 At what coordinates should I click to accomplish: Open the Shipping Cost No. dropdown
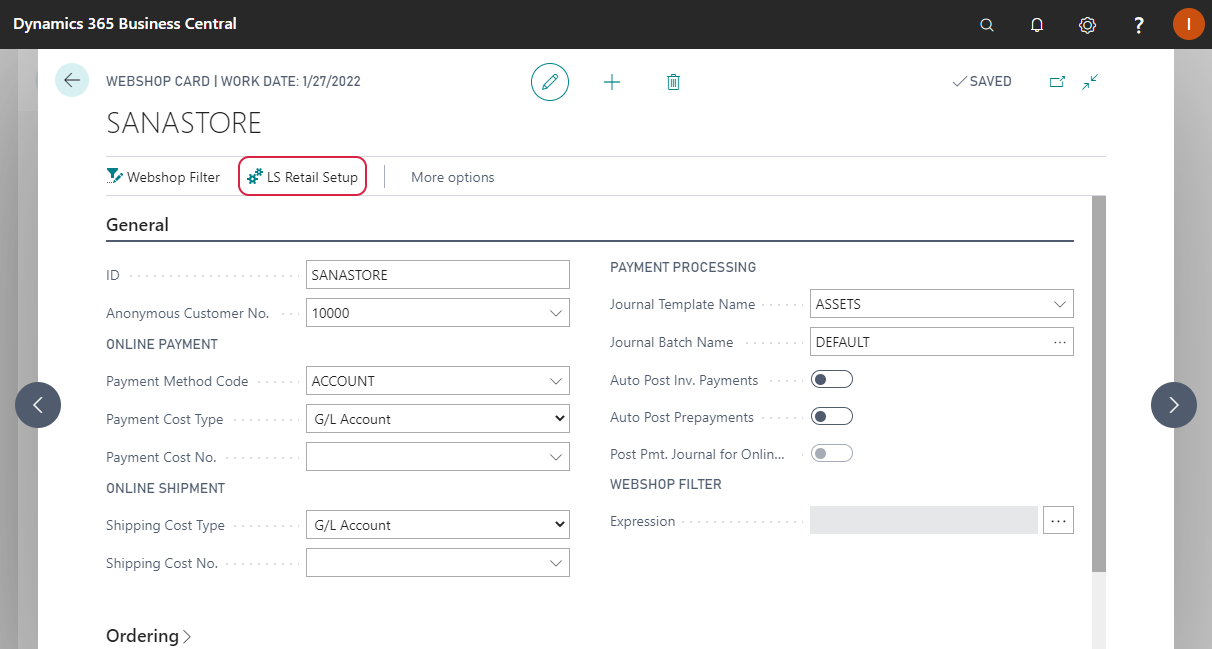557,563
